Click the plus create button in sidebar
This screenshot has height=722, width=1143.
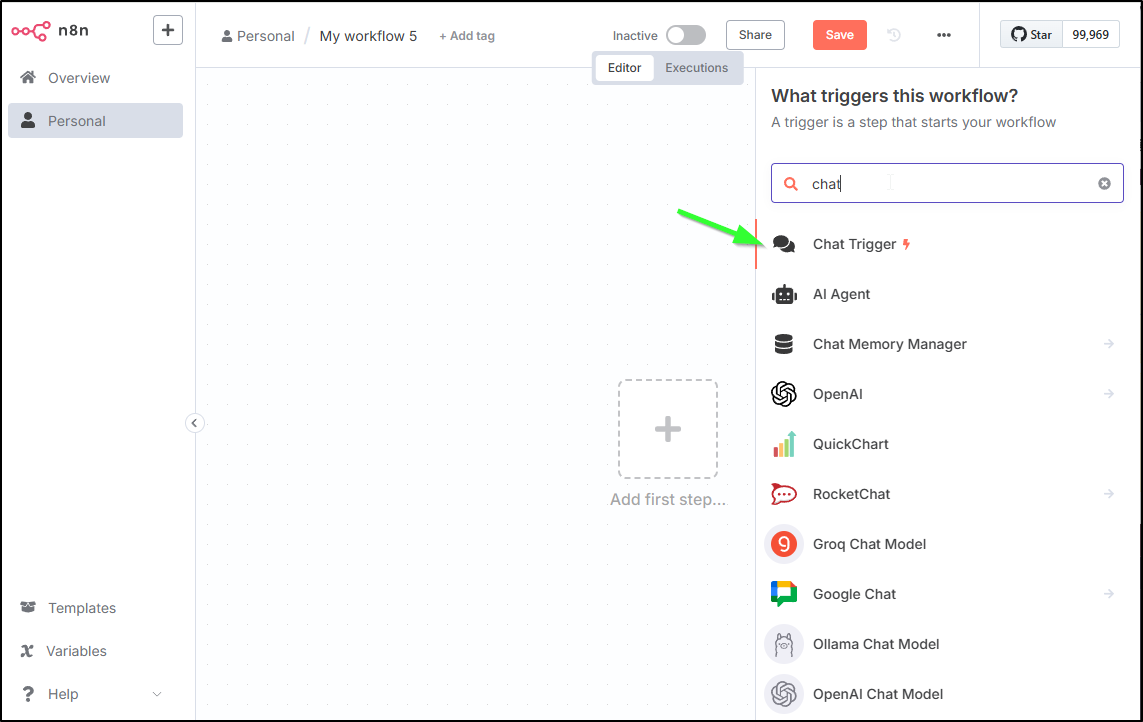pyautogui.click(x=168, y=30)
